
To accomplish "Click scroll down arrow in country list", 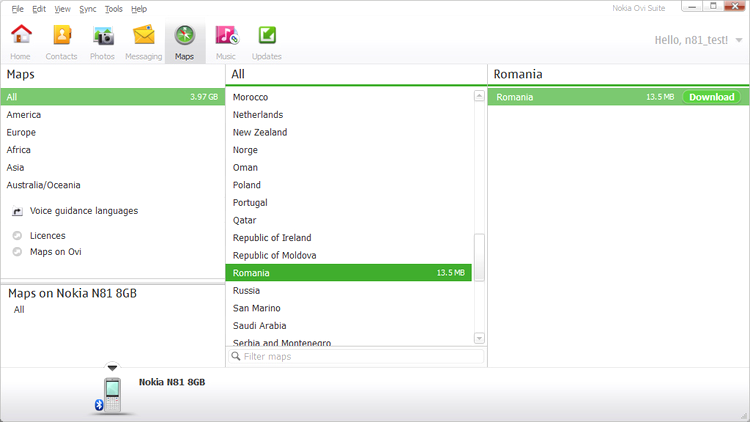I will coord(479,338).
